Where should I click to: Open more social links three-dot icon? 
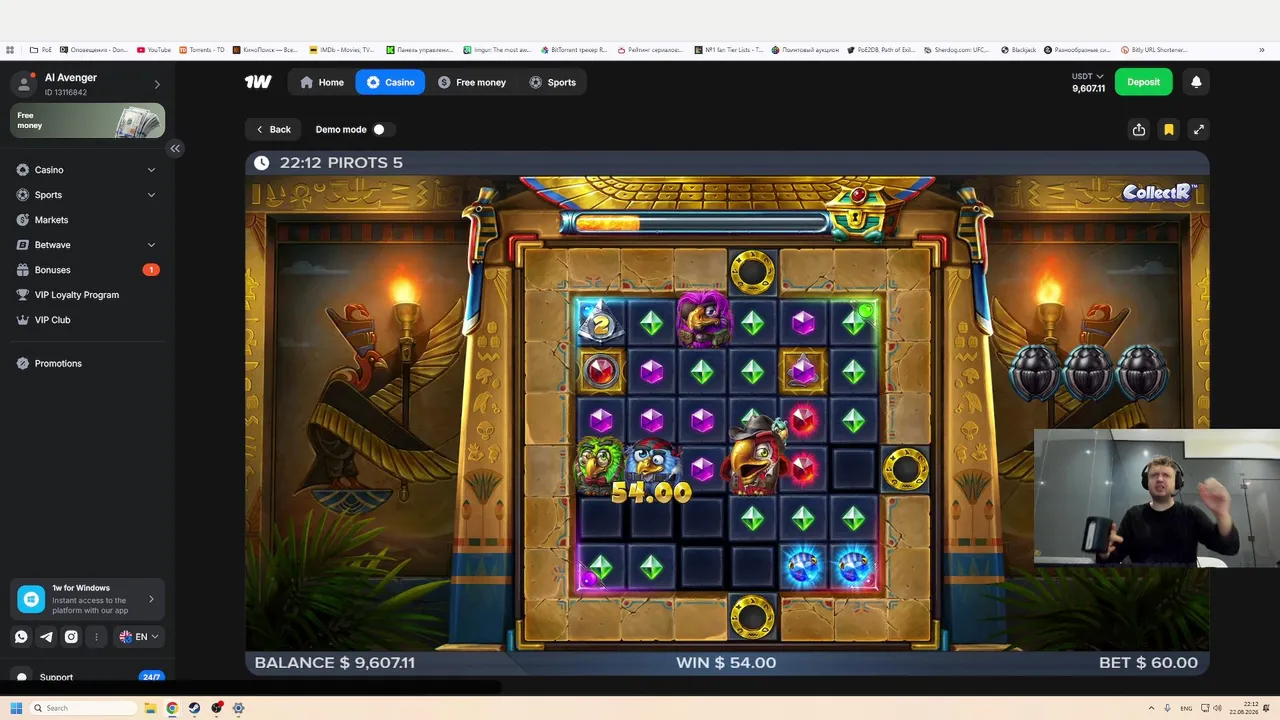pyautogui.click(x=96, y=636)
